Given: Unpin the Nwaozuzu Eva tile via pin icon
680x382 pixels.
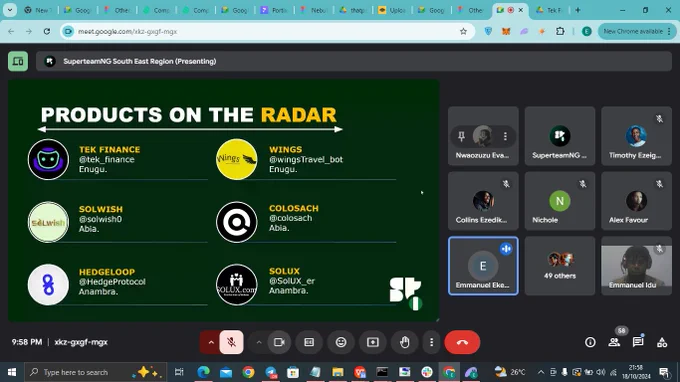Looking at the screenshot, I should pos(461,136).
